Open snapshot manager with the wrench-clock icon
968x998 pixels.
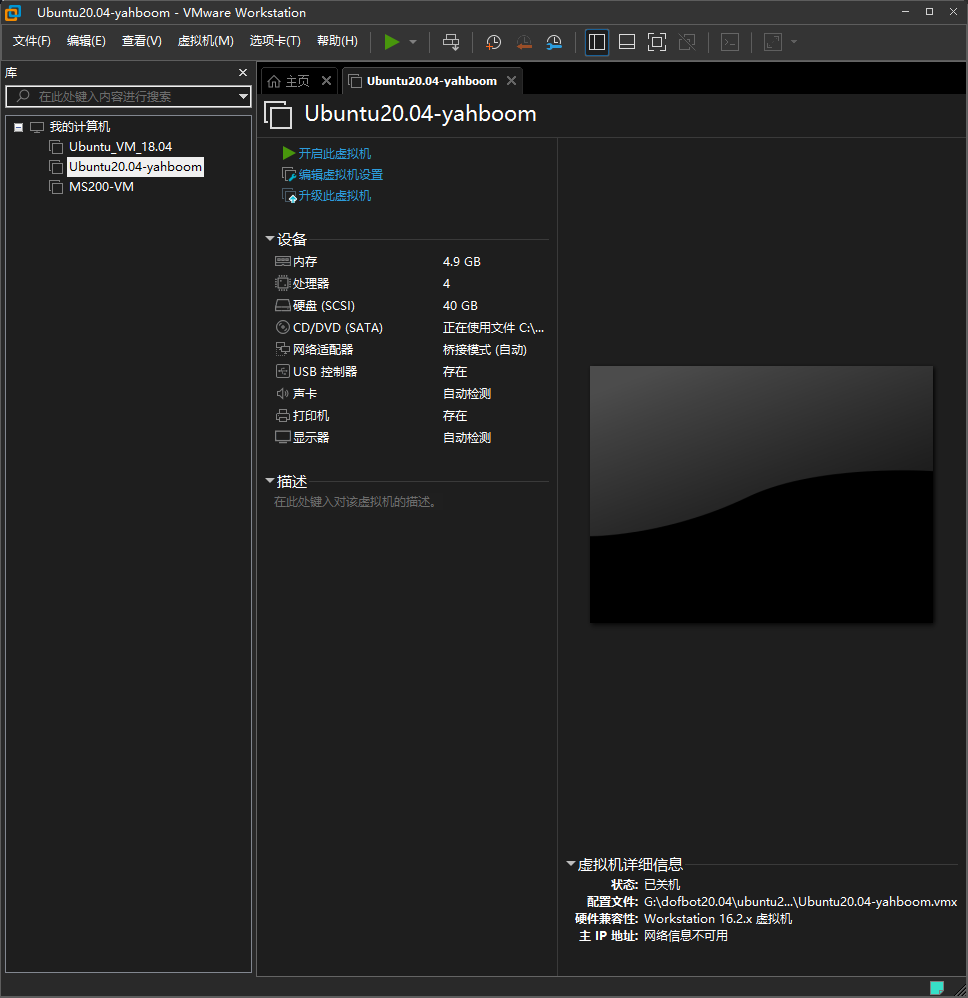click(554, 42)
